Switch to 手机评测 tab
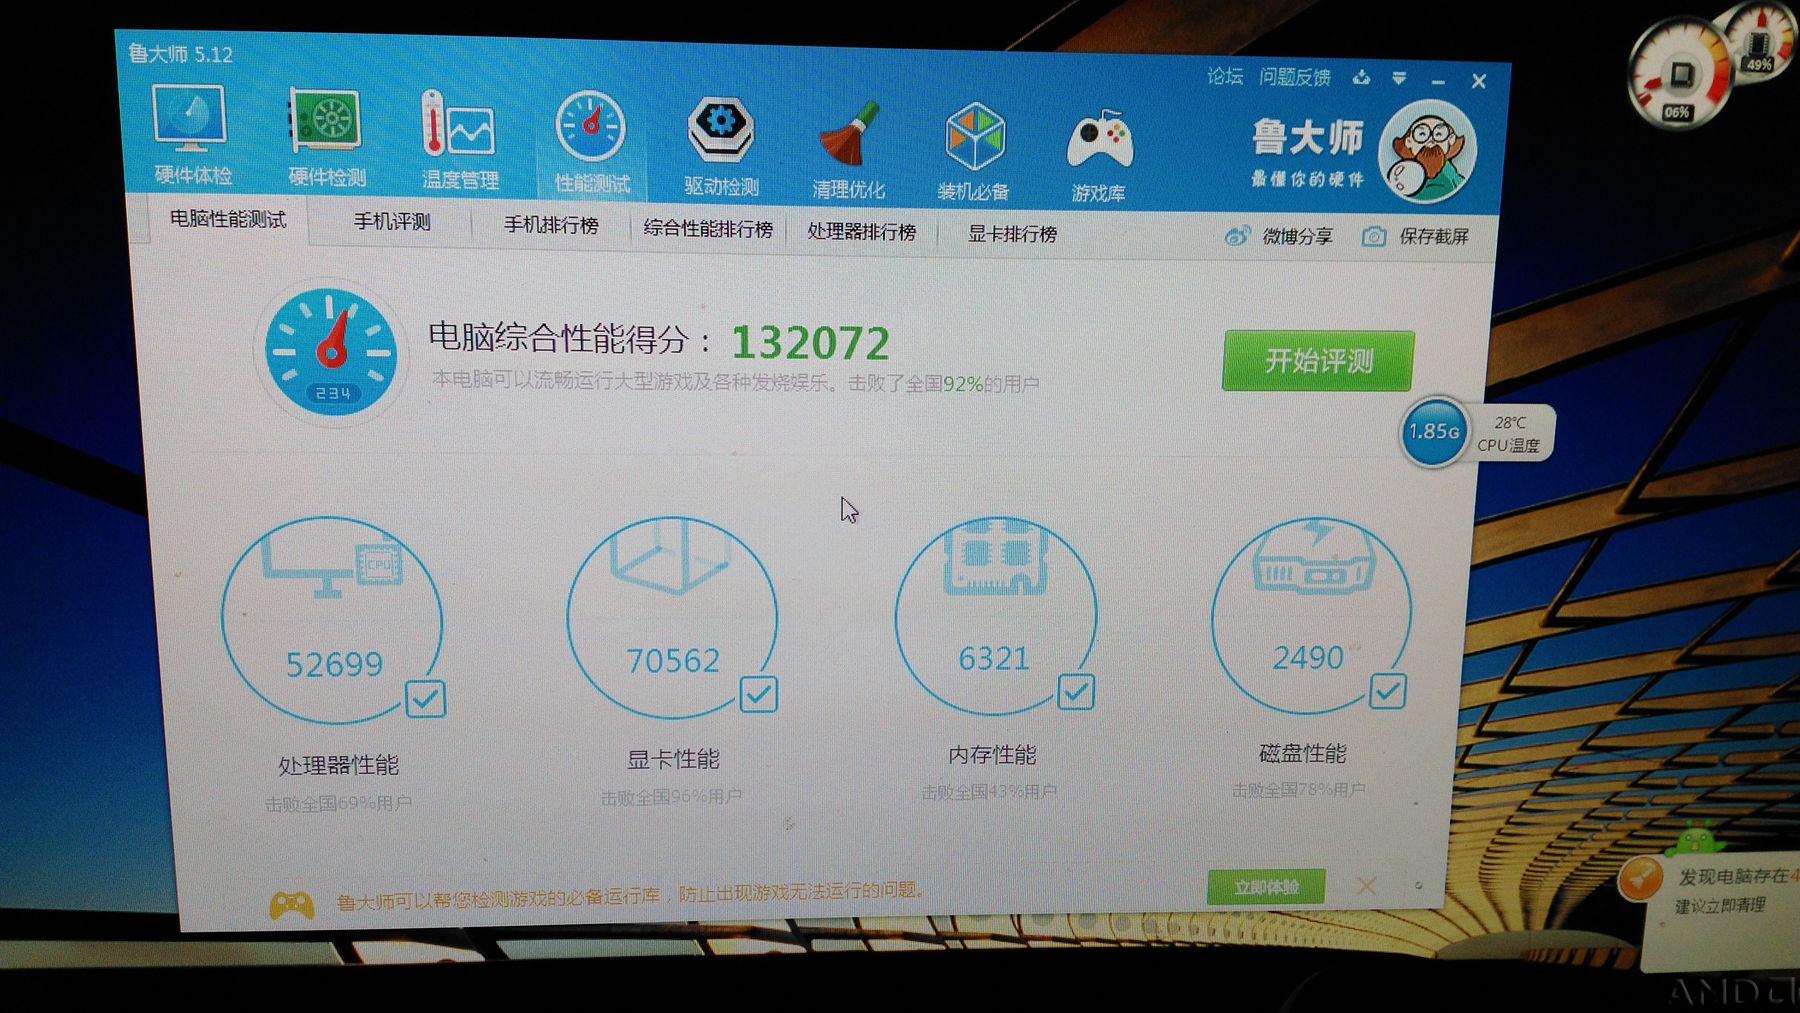 [392, 222]
